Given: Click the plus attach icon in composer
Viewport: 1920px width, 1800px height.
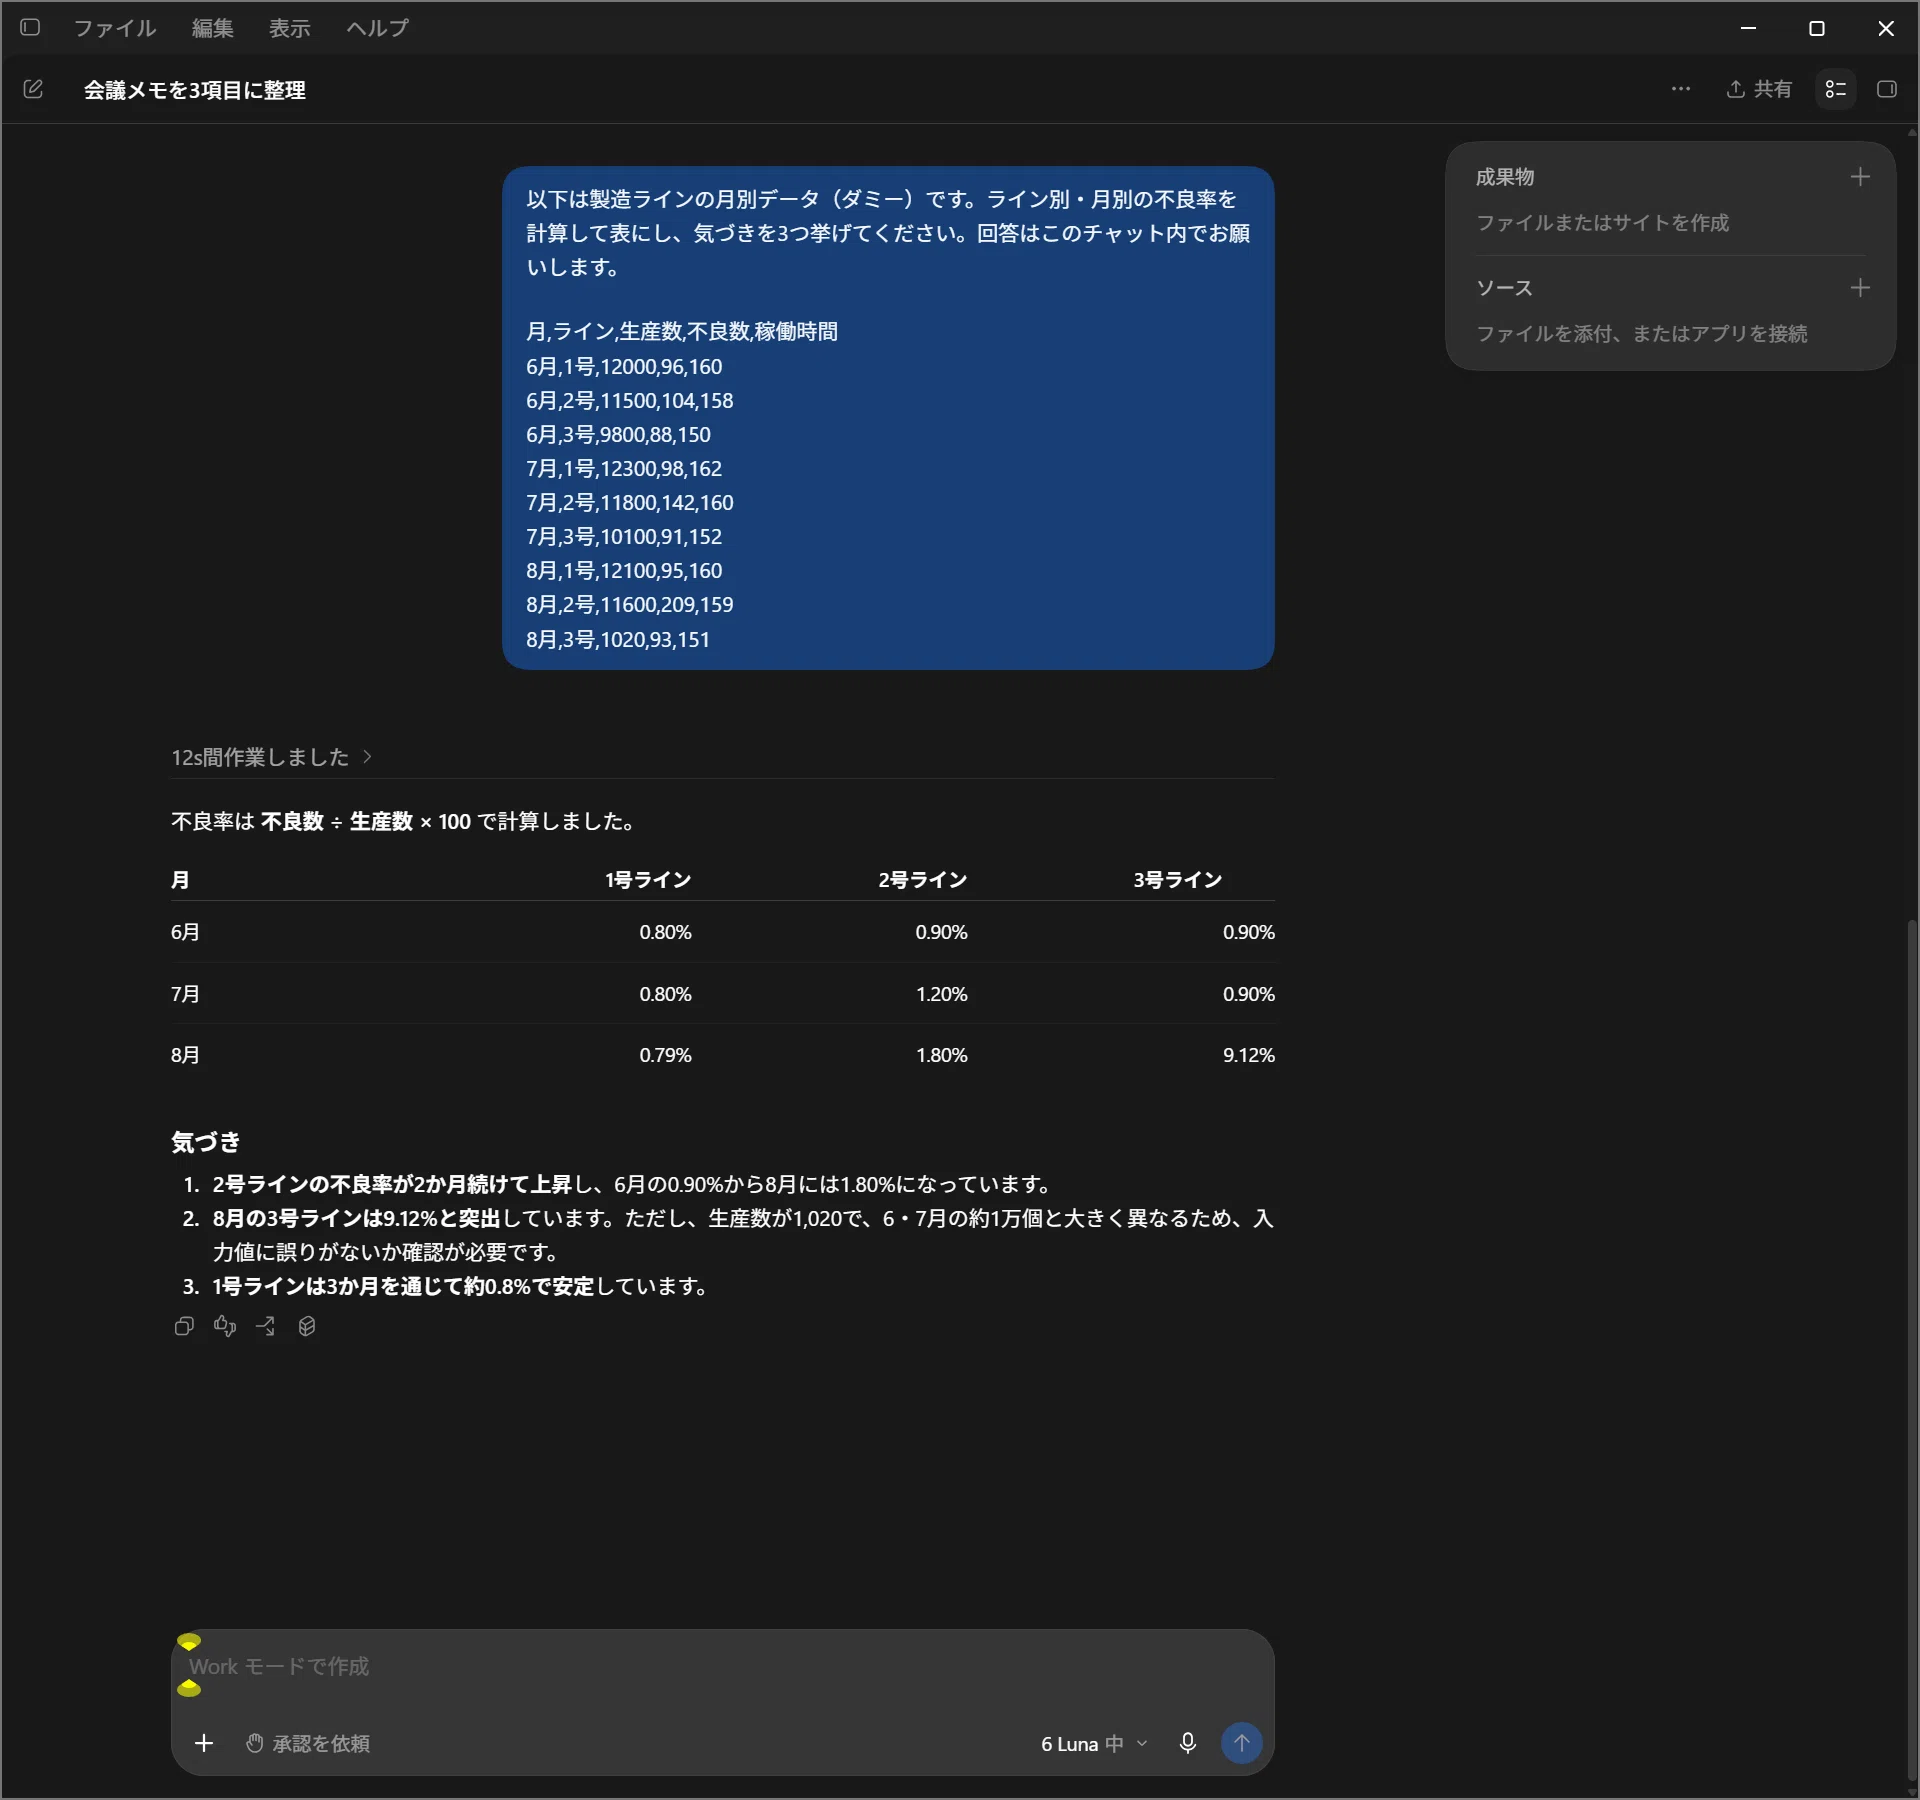Looking at the screenshot, I should pyautogui.click(x=204, y=1743).
